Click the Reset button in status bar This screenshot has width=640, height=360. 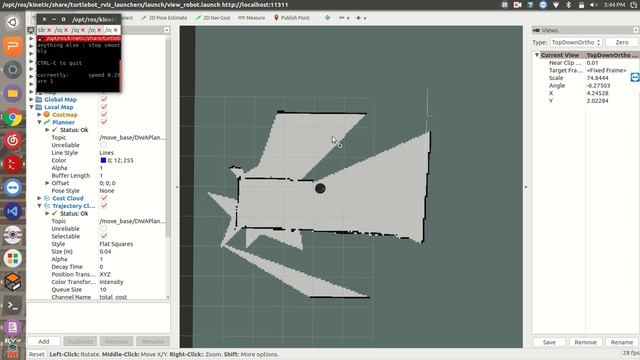point(37,354)
